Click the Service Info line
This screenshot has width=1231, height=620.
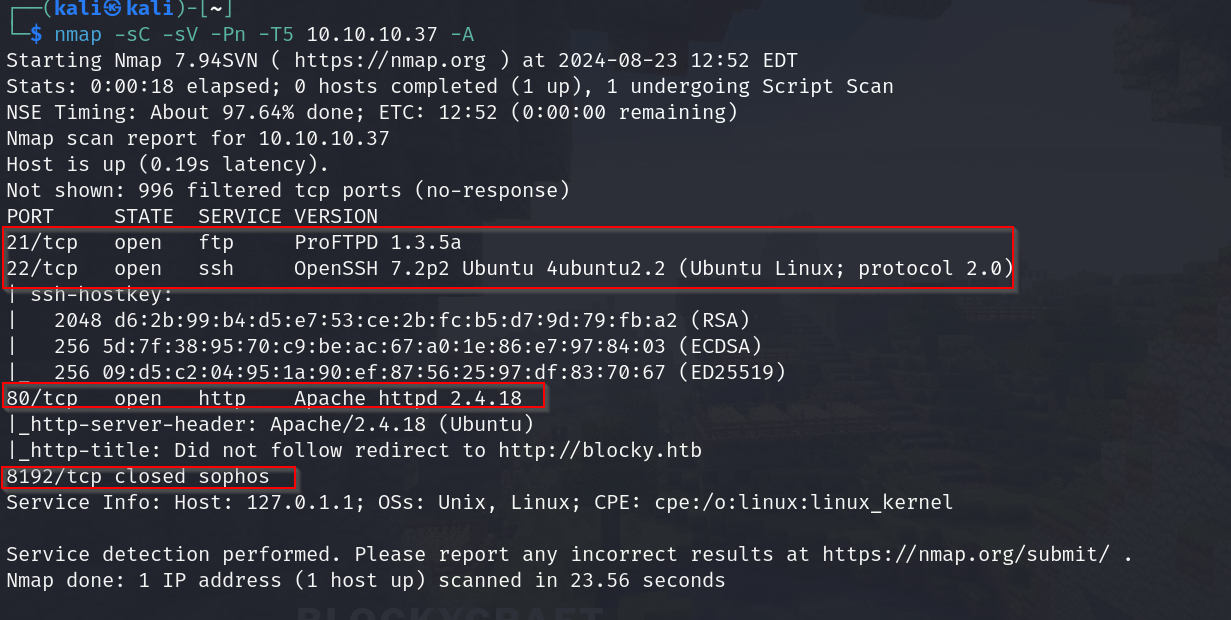[x=480, y=502]
